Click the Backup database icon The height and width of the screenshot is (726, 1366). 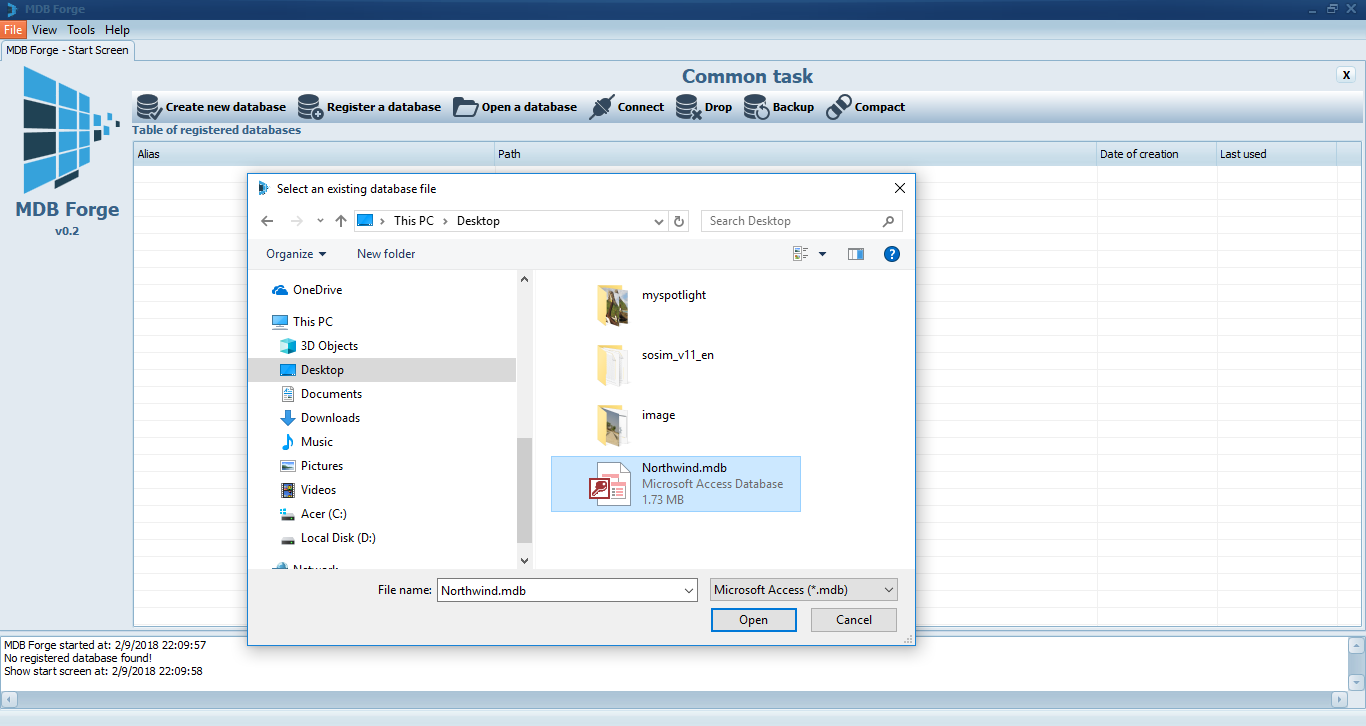(x=756, y=107)
